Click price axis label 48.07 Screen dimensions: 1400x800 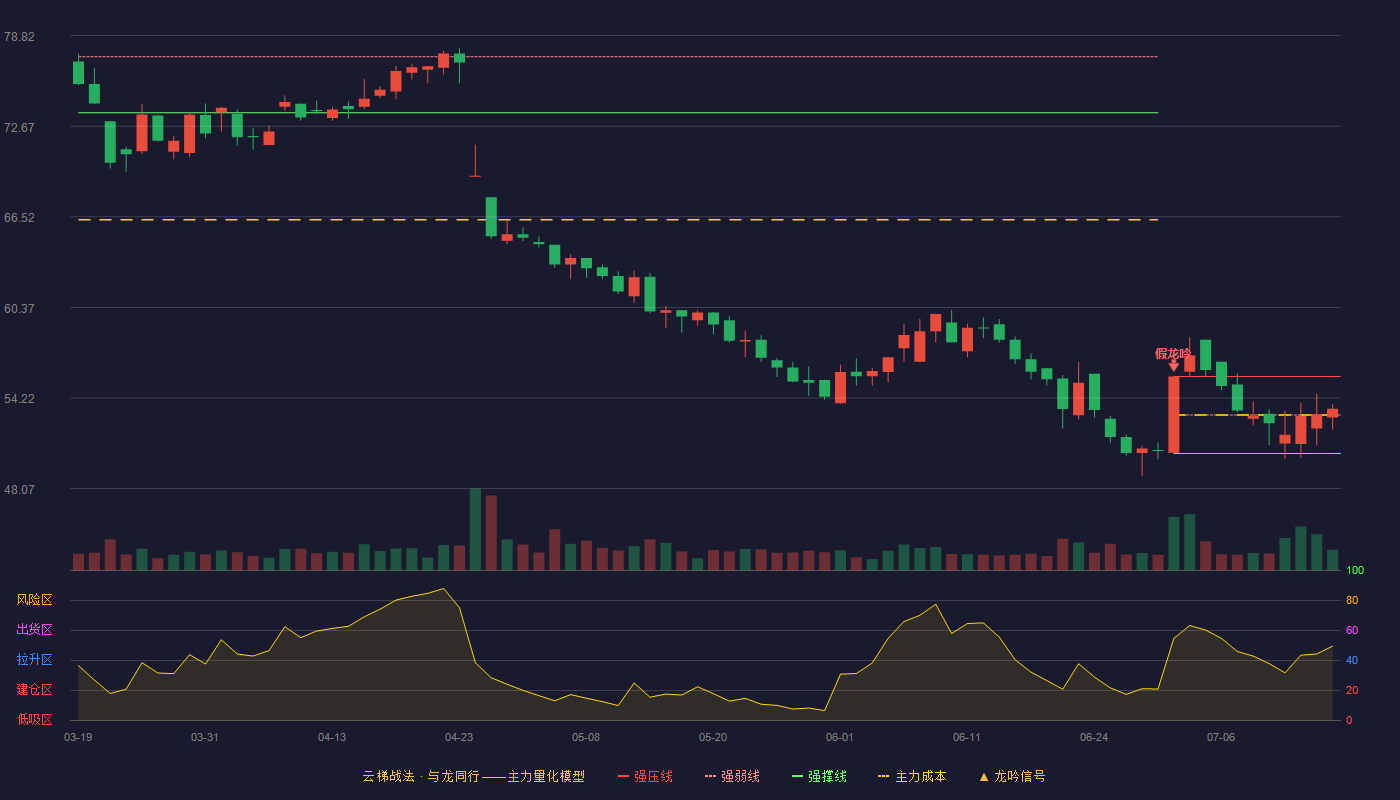(19, 489)
